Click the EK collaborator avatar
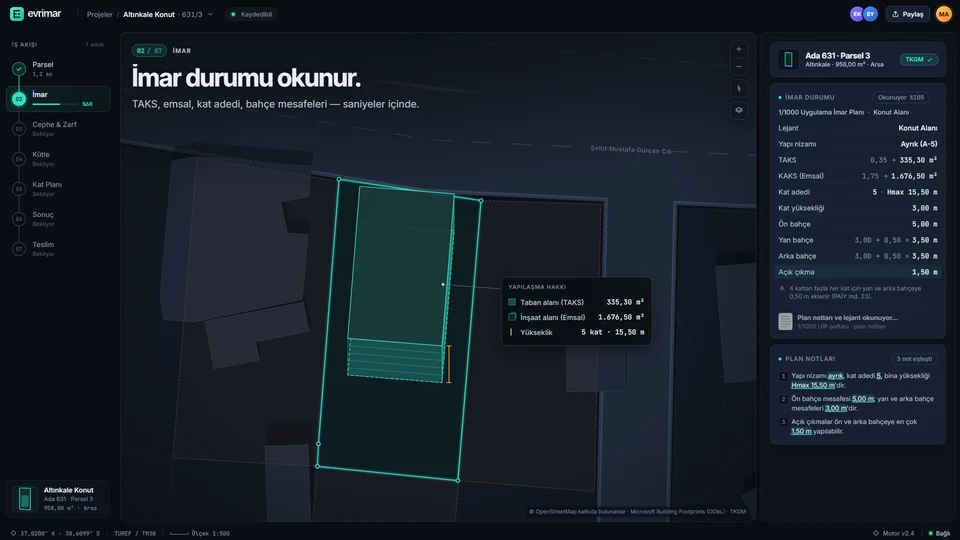 pyautogui.click(x=857, y=14)
